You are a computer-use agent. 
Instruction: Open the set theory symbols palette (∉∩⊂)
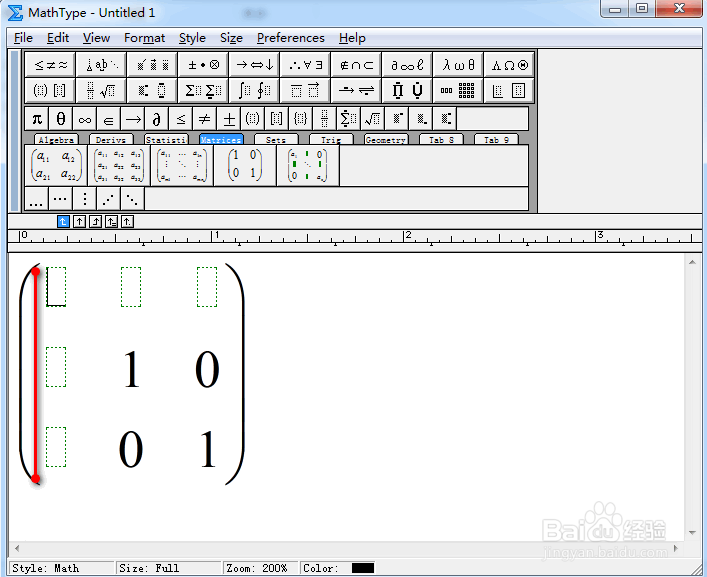pyautogui.click(x=356, y=65)
